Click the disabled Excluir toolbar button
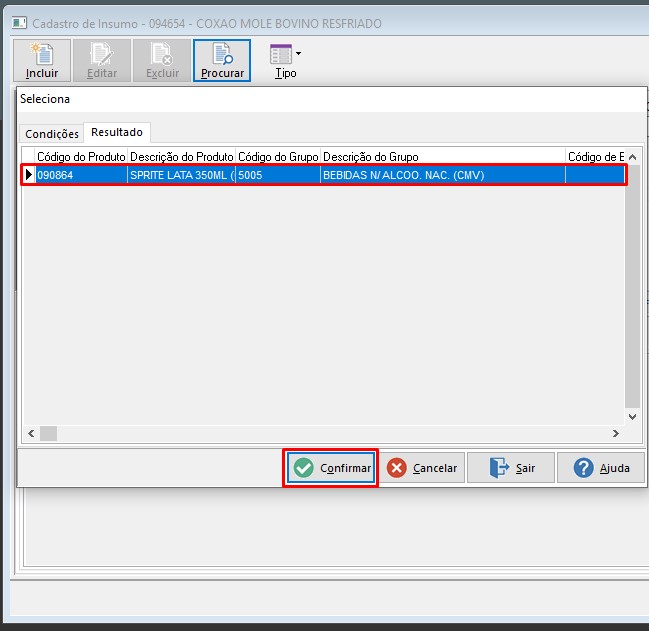The image size is (649, 631). 162,60
